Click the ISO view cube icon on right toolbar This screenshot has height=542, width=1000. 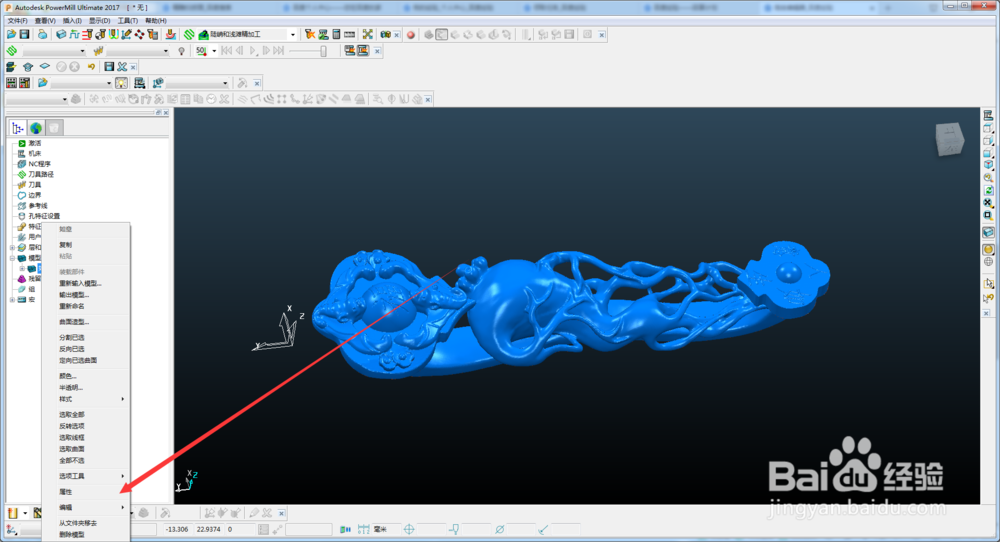tap(988, 165)
